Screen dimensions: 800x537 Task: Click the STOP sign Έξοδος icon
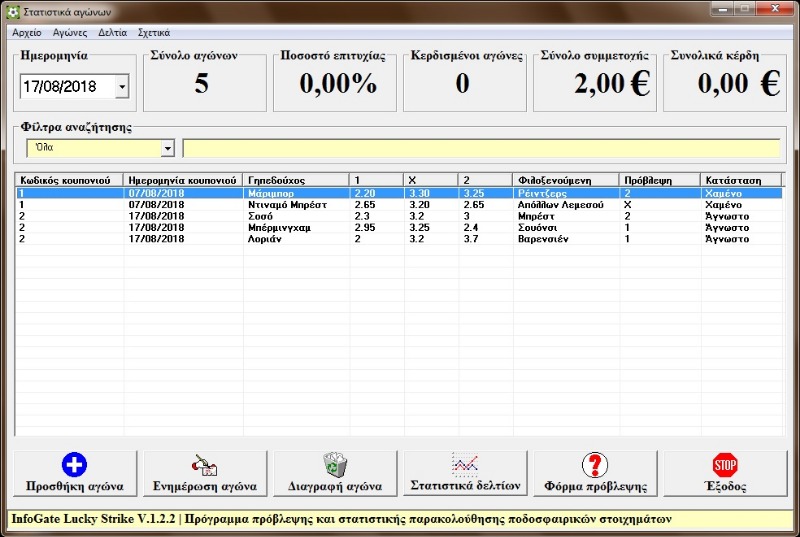pos(725,465)
